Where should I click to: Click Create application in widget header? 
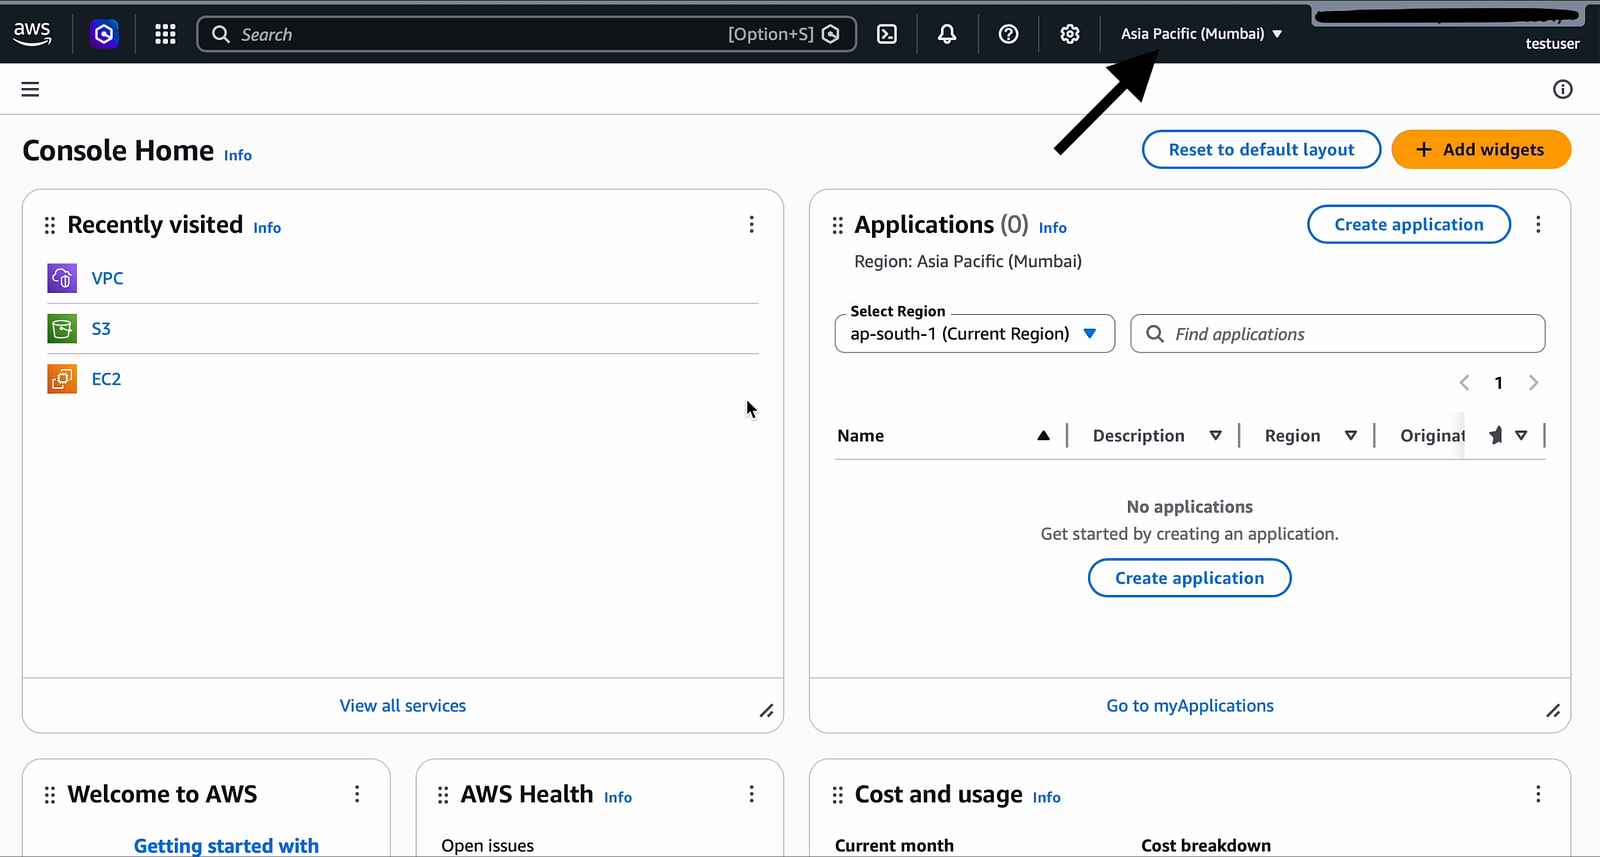tap(1409, 225)
